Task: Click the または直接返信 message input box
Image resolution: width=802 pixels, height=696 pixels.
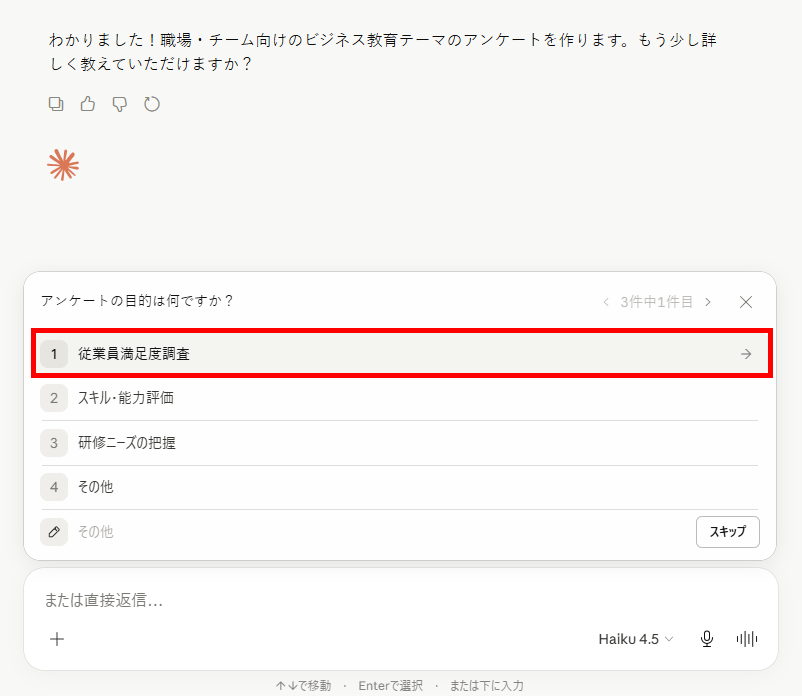Action: point(400,600)
